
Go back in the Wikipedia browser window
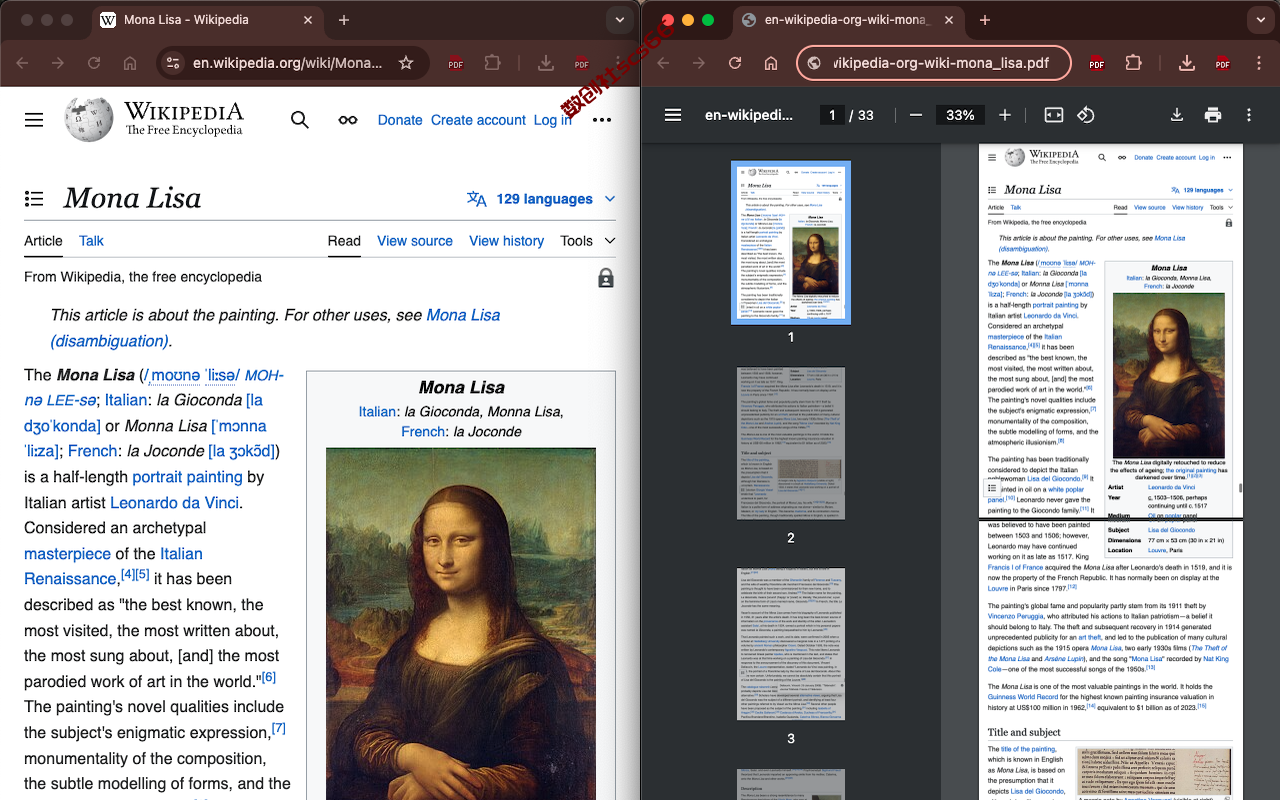tap(22, 63)
